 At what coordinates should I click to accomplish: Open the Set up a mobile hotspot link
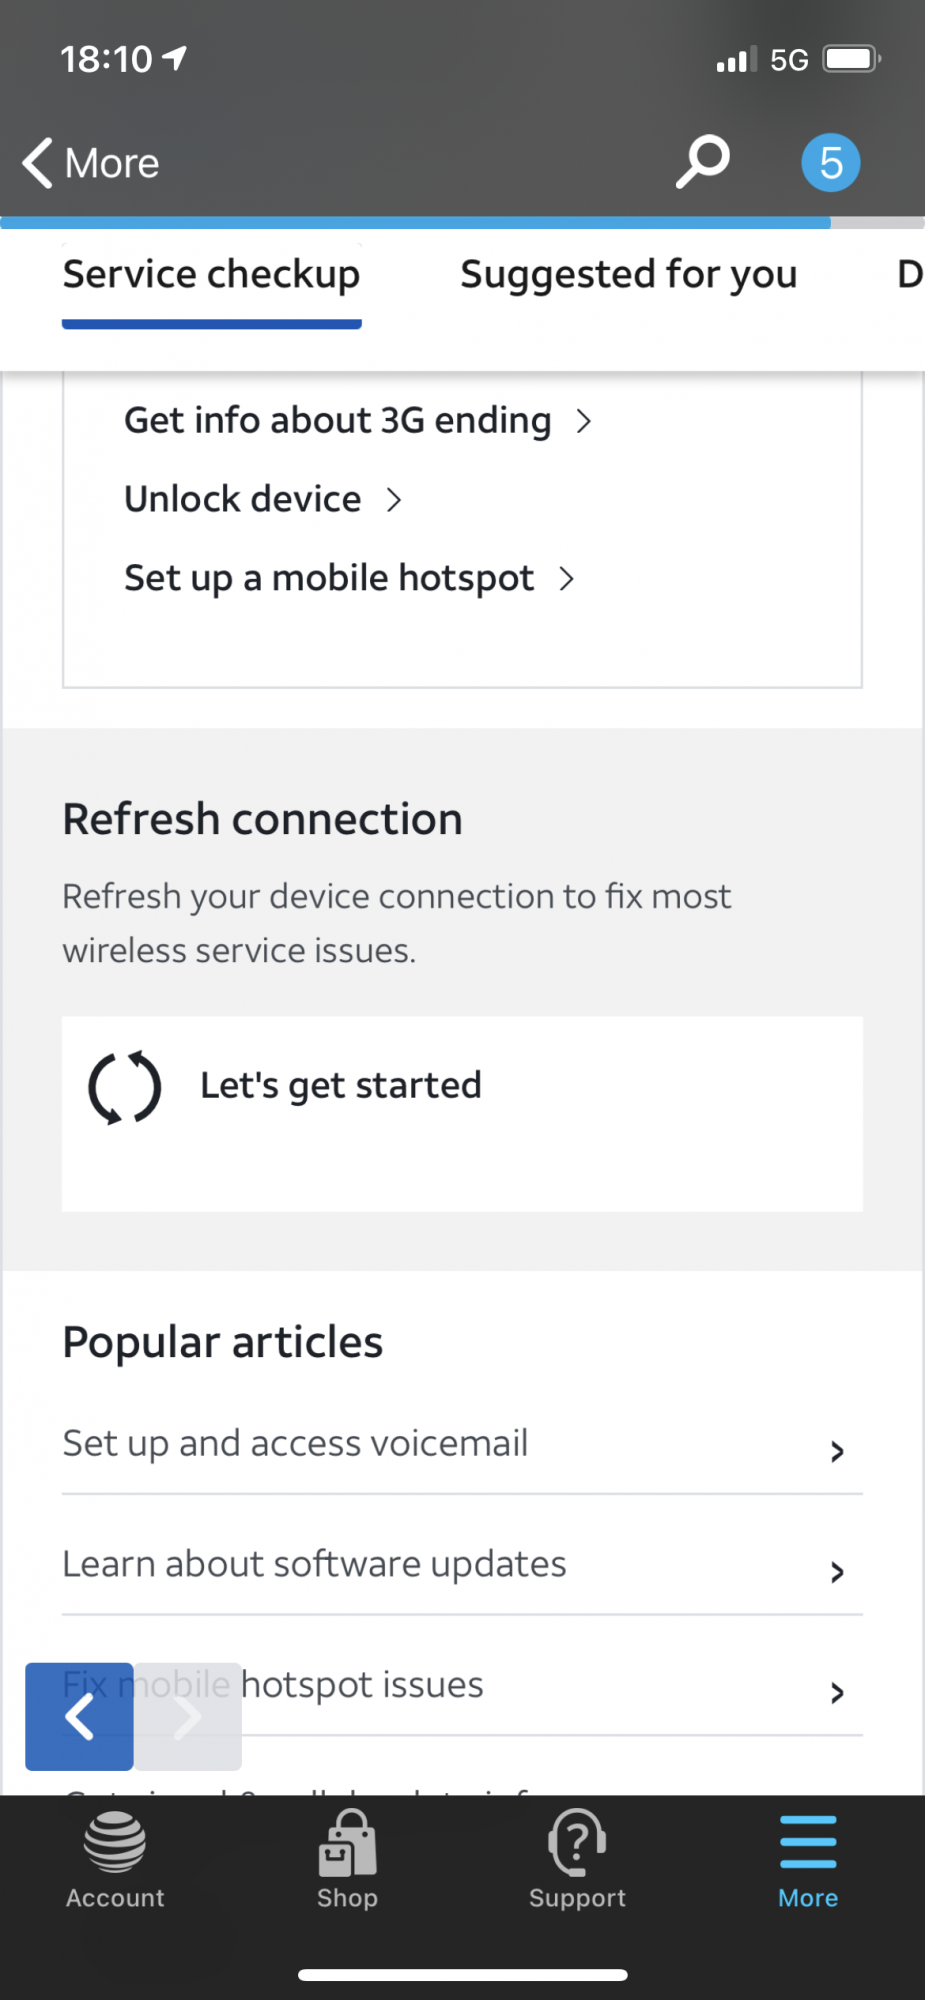click(348, 578)
